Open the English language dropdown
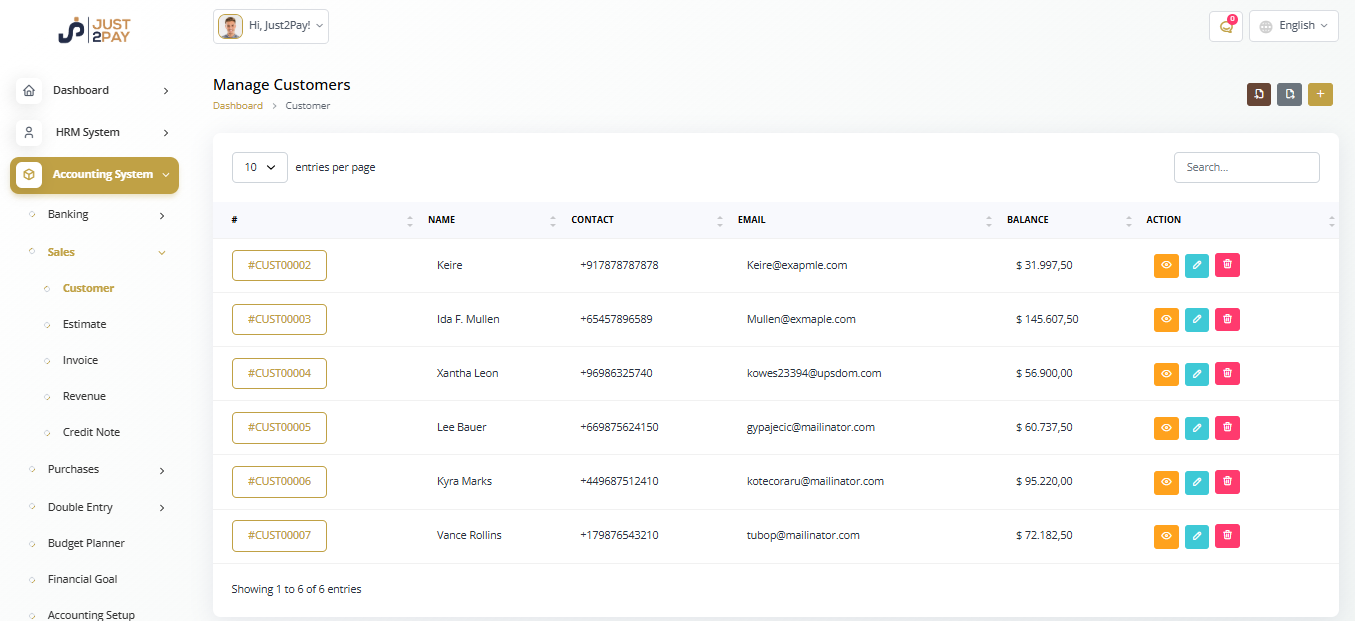Viewport: 1355px width, 621px height. (x=1293, y=26)
